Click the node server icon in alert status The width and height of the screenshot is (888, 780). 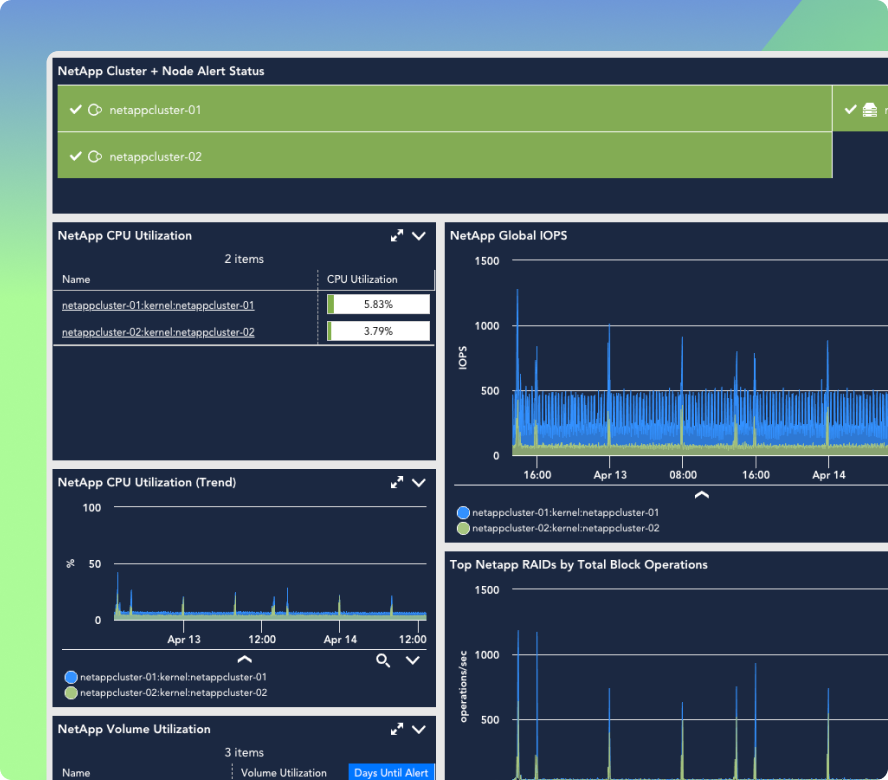pos(870,110)
